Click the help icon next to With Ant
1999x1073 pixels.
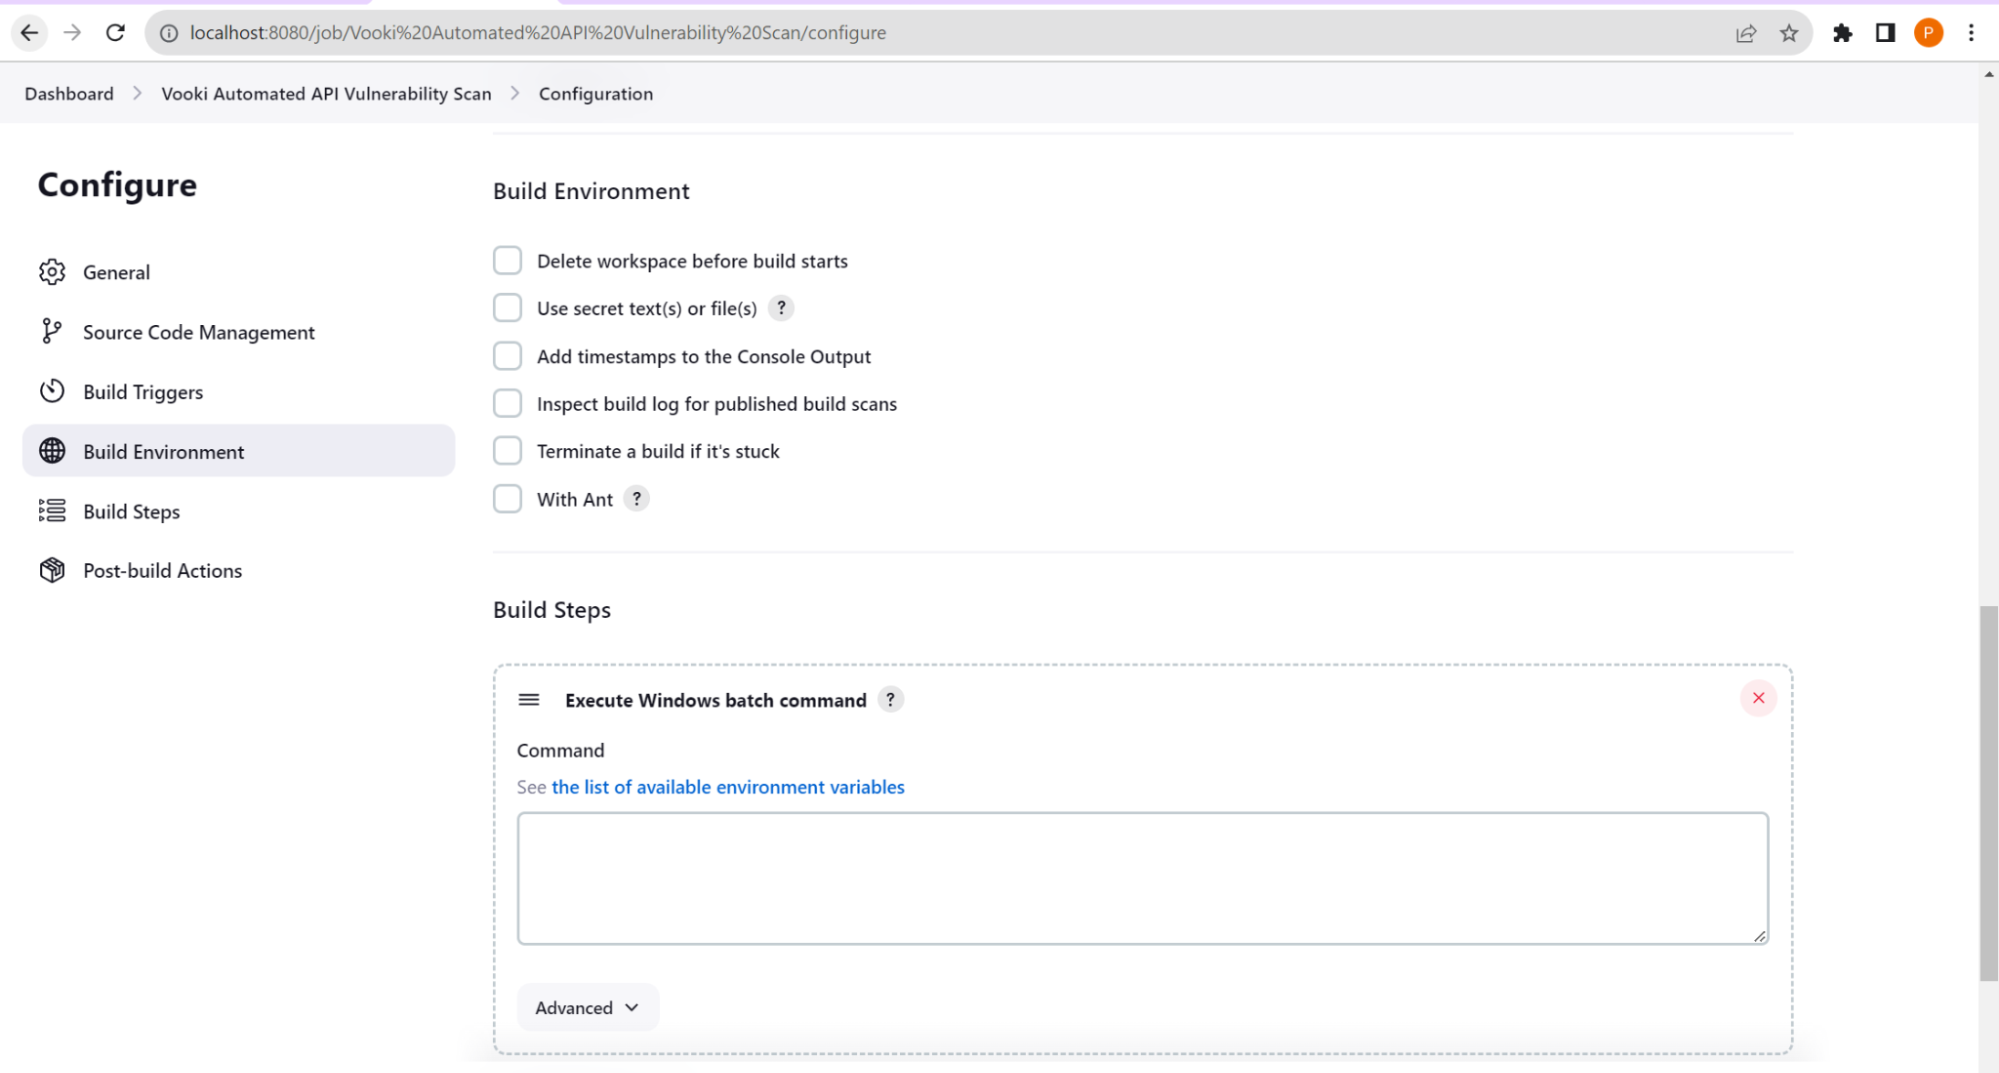(x=636, y=499)
